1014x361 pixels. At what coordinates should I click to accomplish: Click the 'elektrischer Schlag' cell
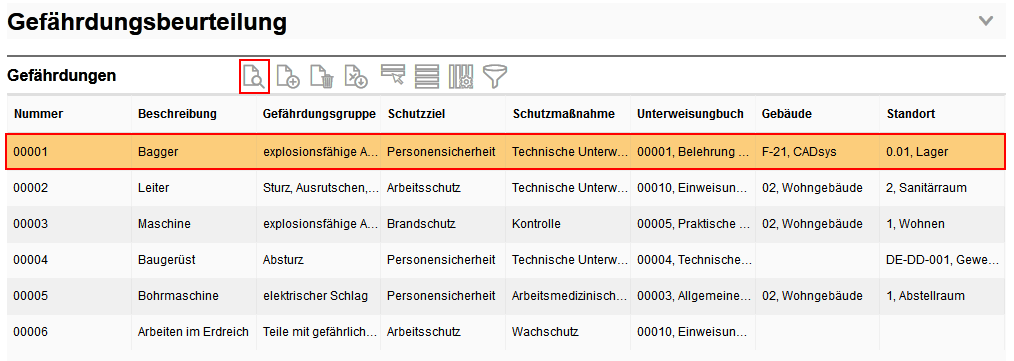pos(319,296)
